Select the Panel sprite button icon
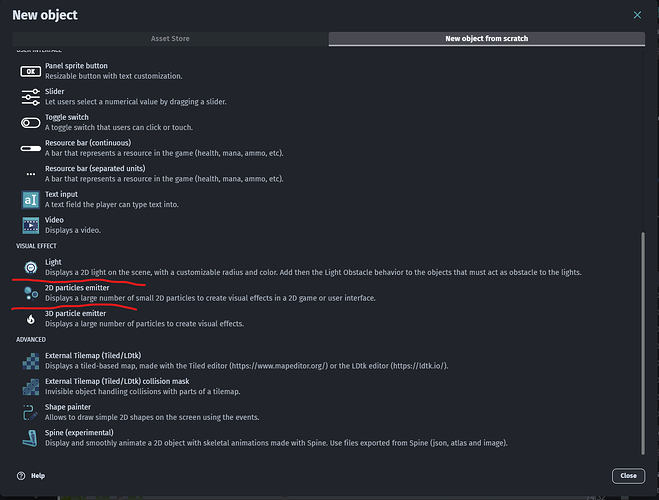659x500 pixels. point(30,71)
